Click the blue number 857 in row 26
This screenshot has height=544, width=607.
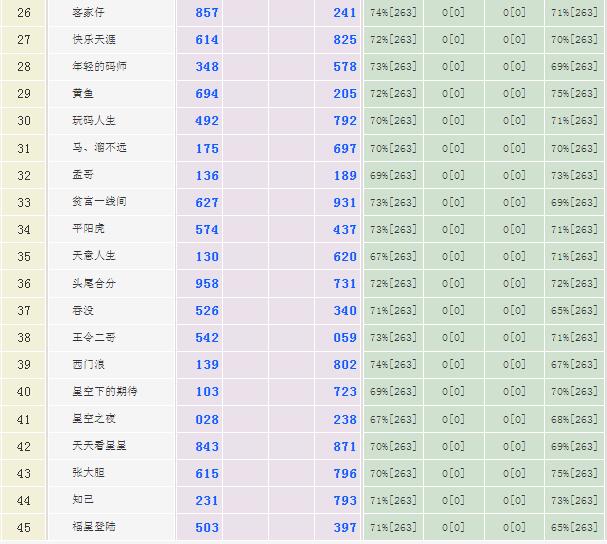207,13
